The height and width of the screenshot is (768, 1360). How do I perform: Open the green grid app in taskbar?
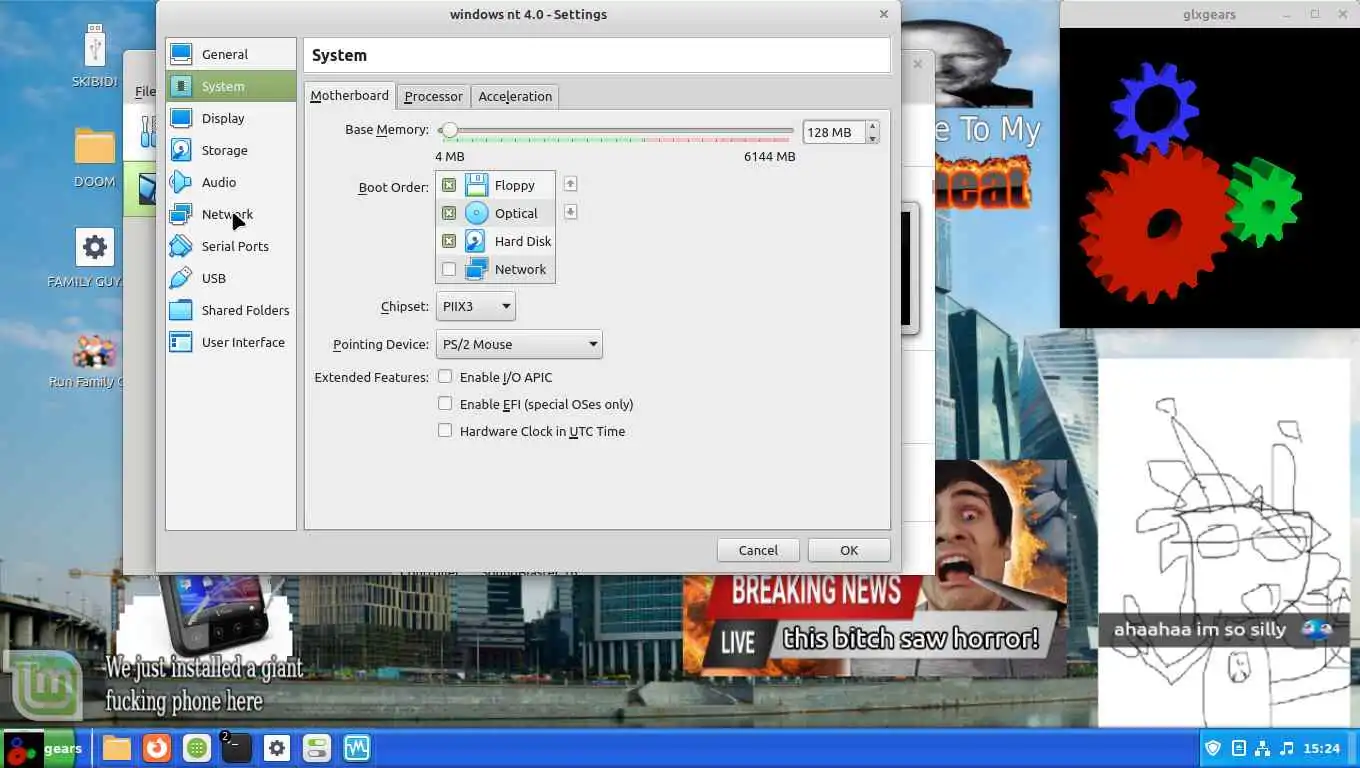(x=197, y=747)
